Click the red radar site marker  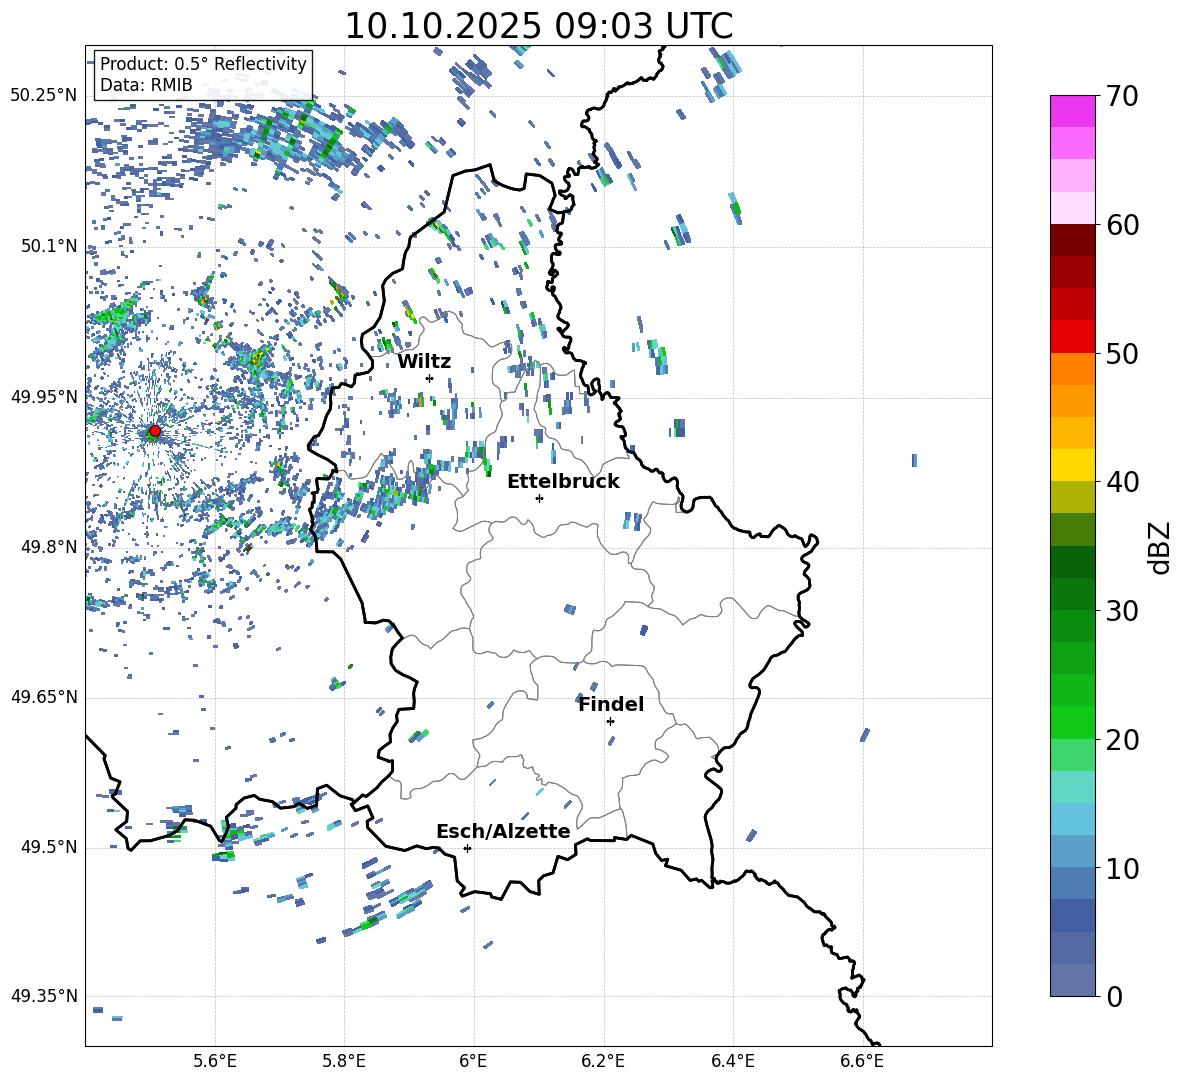(155, 431)
